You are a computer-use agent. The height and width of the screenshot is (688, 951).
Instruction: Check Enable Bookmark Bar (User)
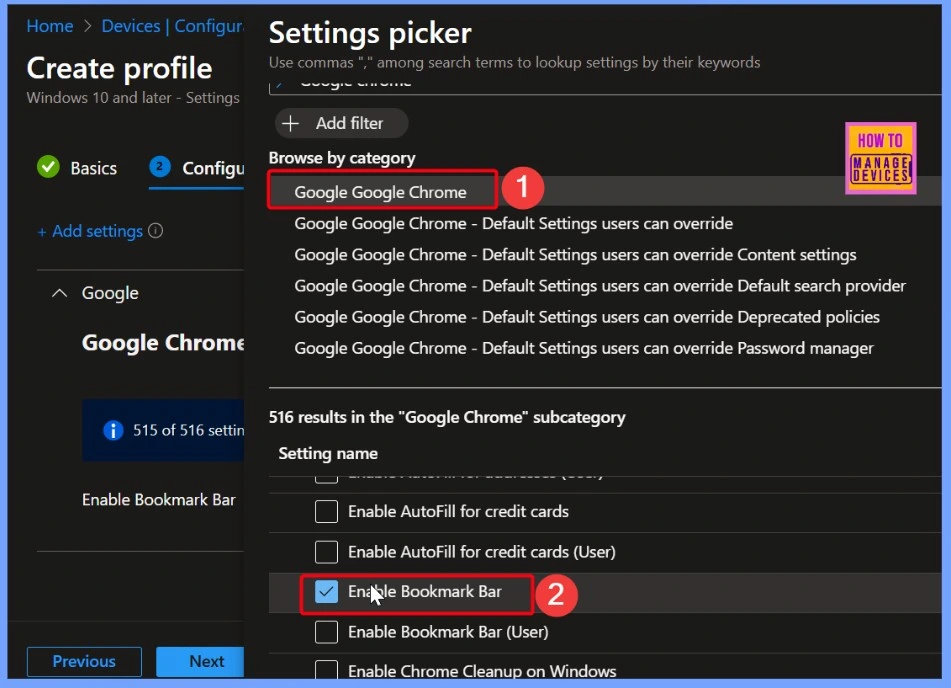tap(326, 632)
